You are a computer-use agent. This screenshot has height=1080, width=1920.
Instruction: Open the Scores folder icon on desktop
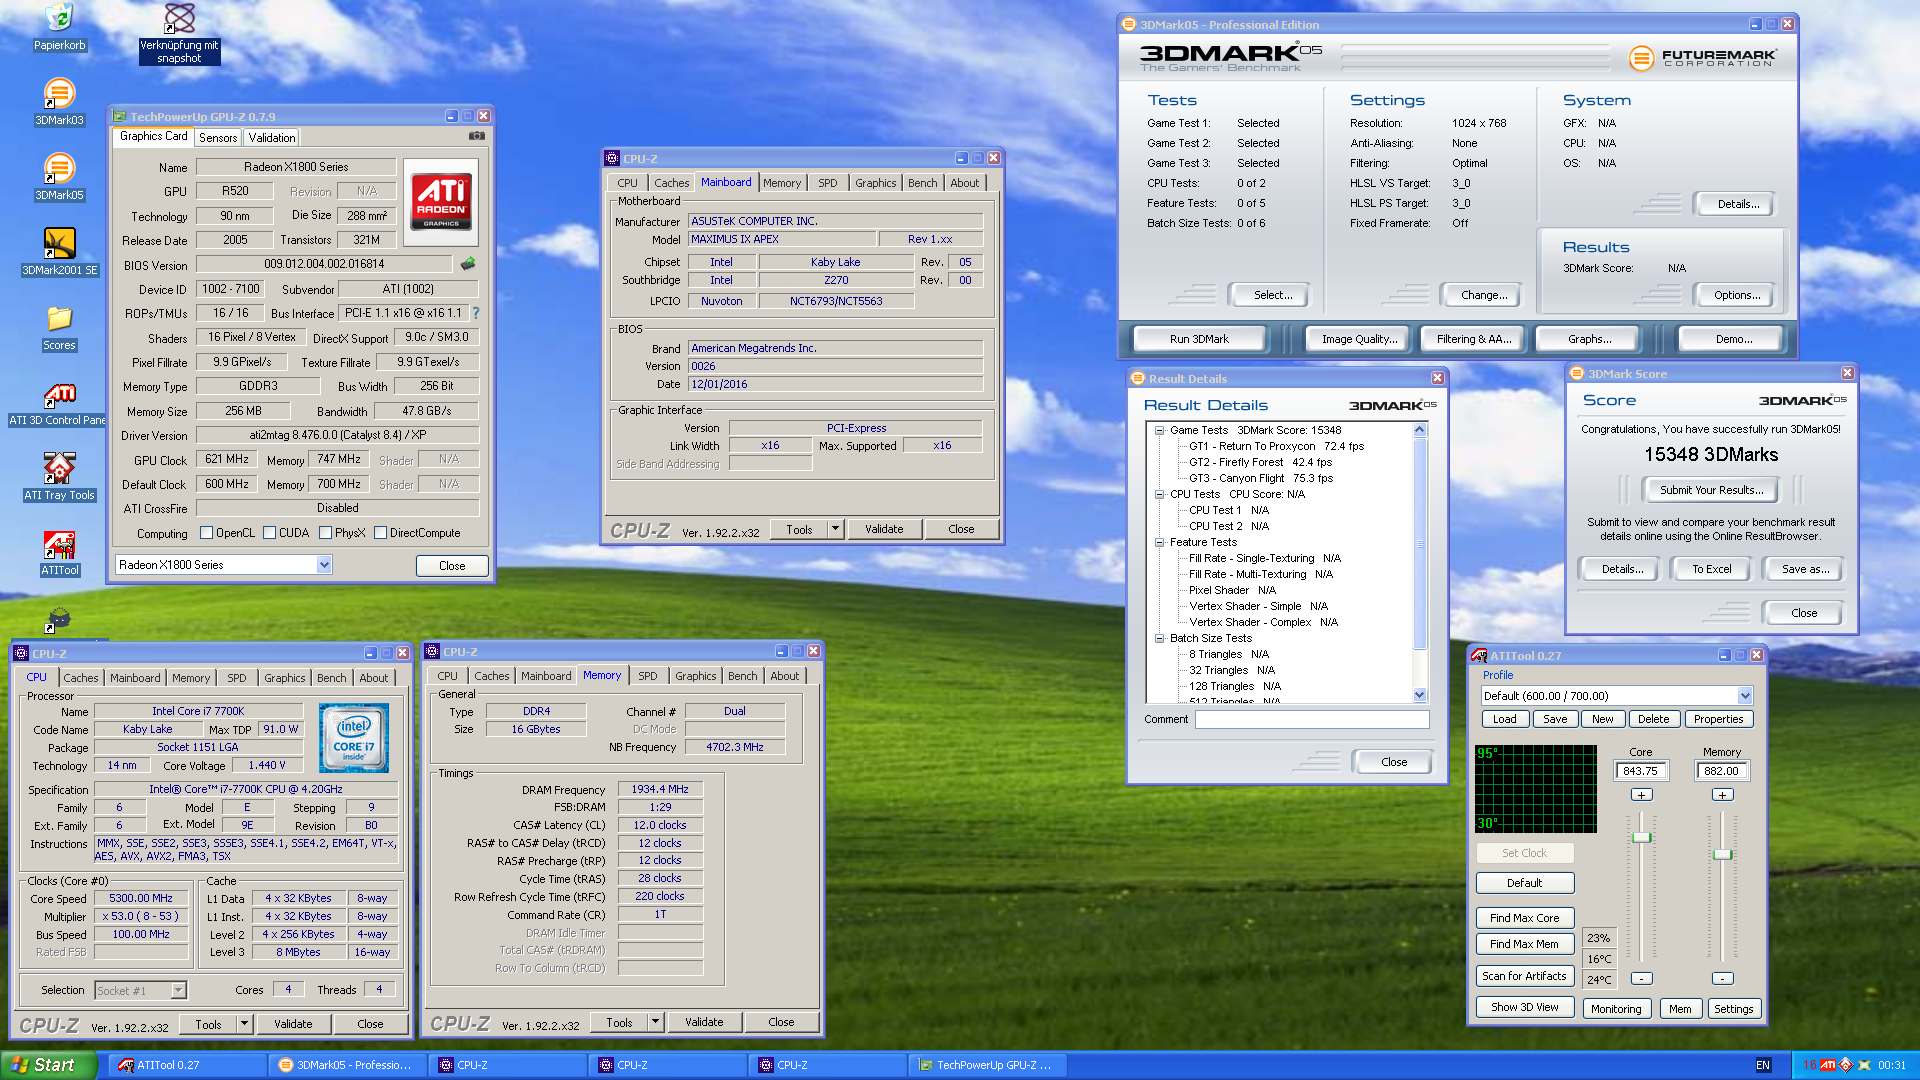[x=59, y=327]
